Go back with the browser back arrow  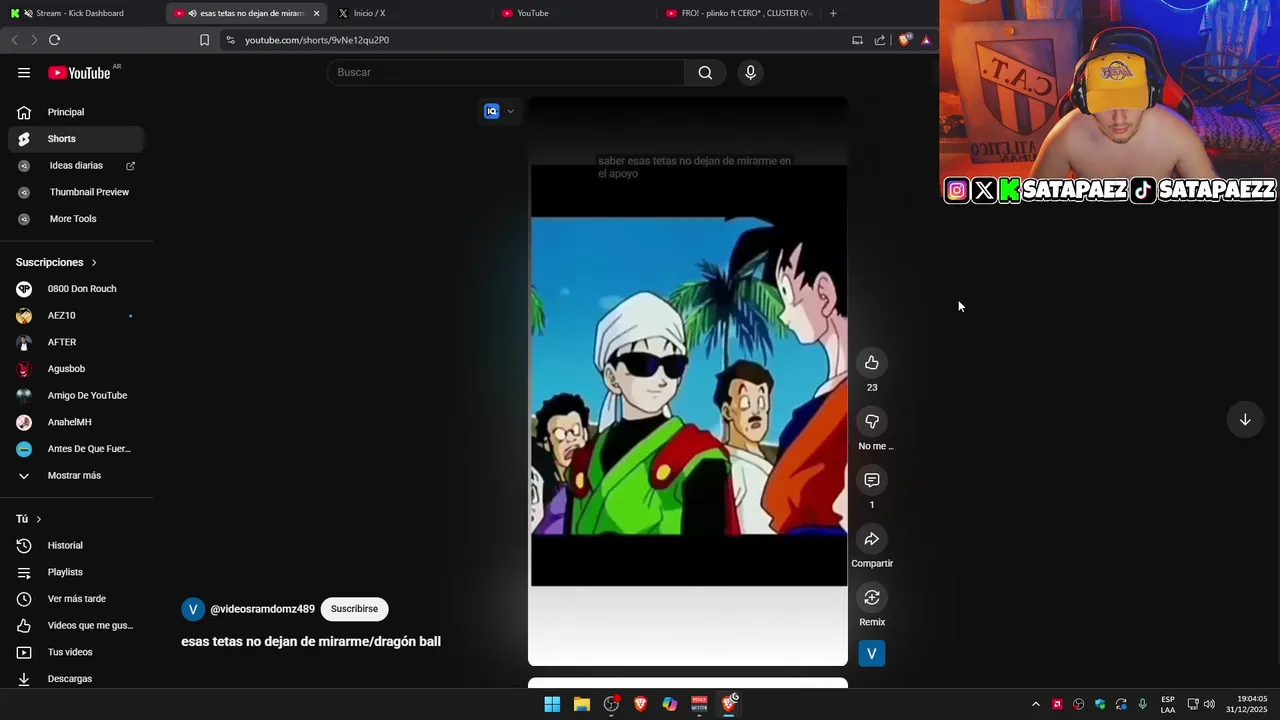tap(14, 40)
